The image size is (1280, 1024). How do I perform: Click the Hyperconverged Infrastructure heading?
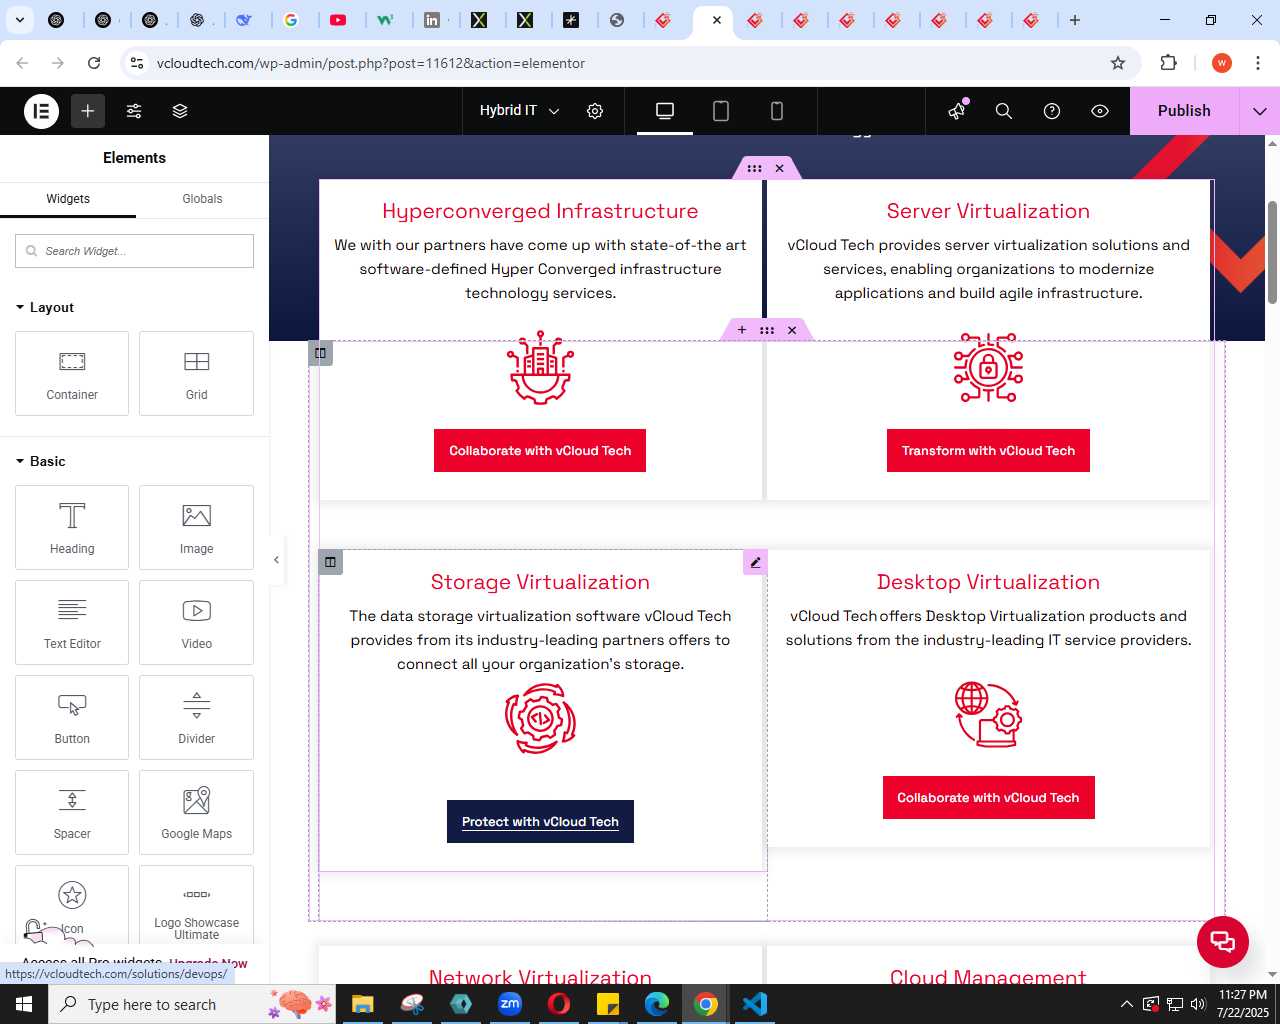point(540,211)
